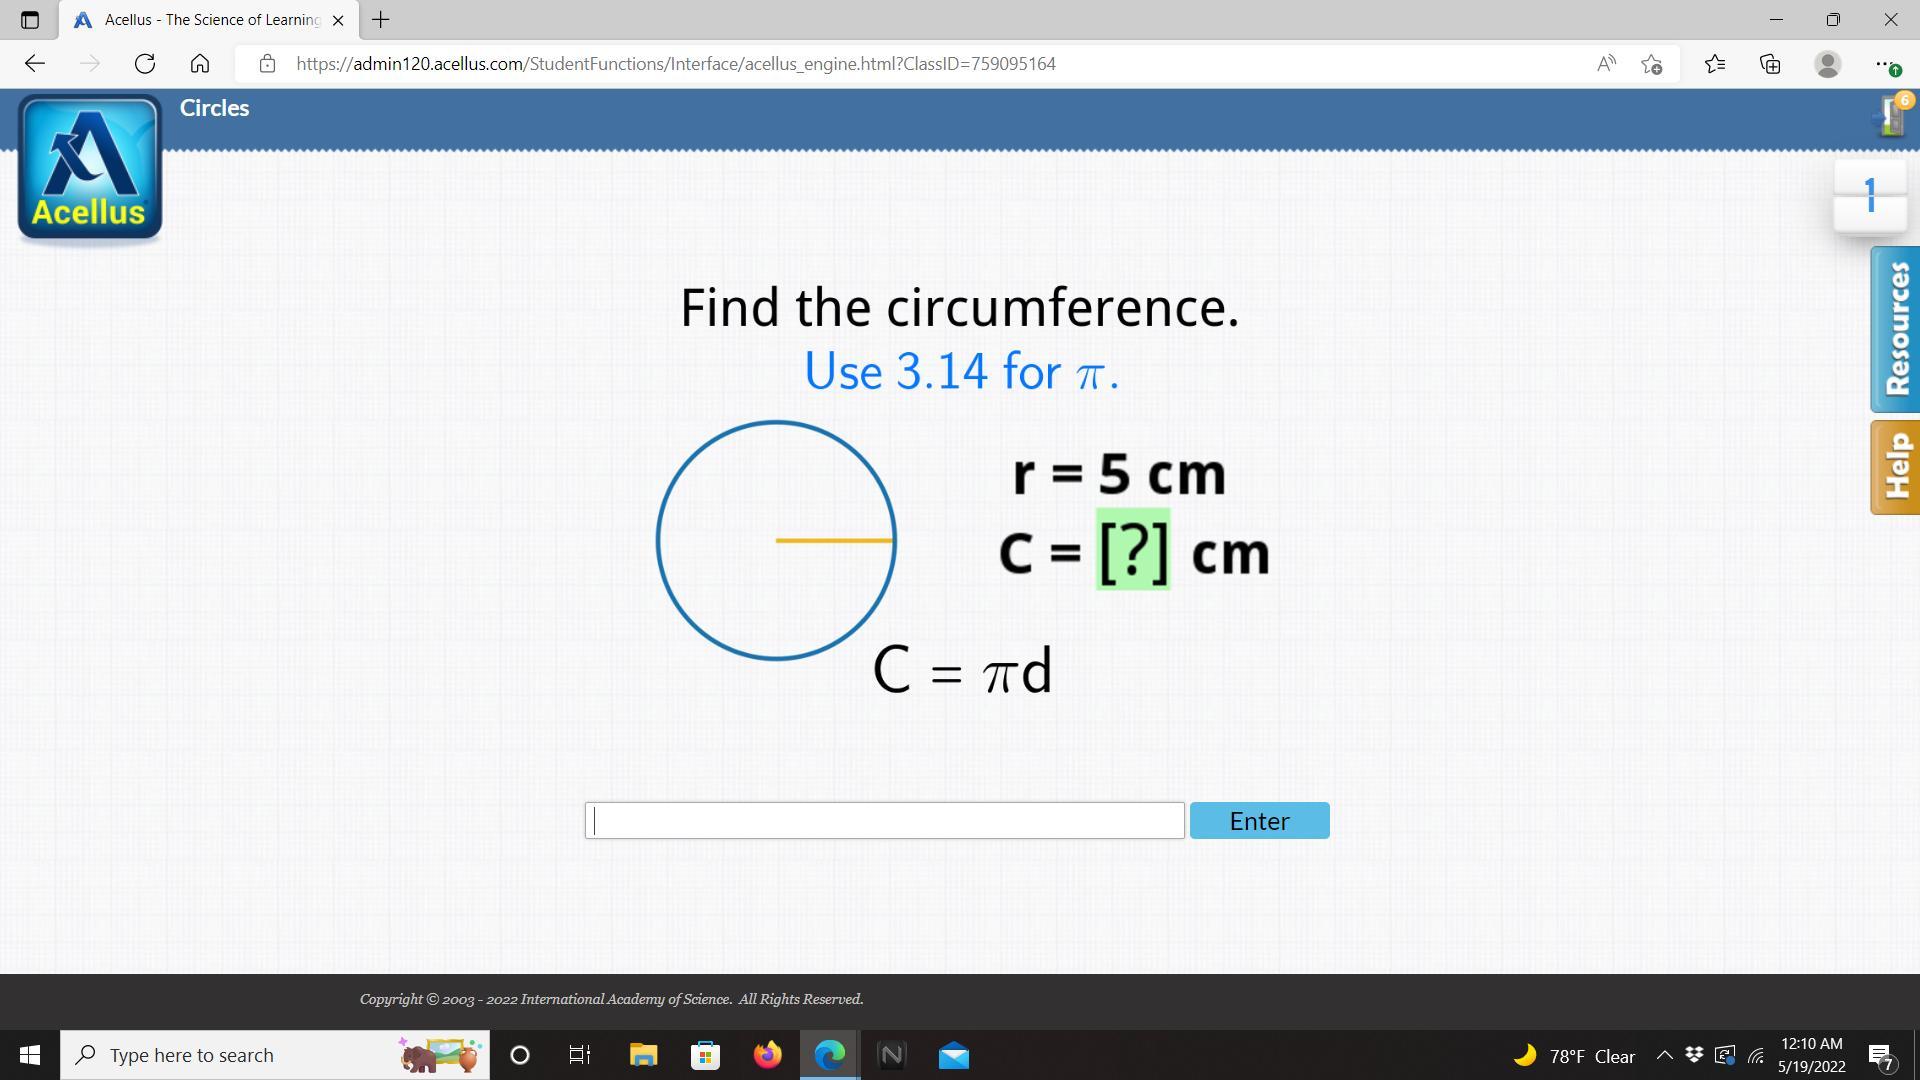The image size is (1920, 1080).
Task: Open Firefox from the taskbar
Action: pos(768,1055)
